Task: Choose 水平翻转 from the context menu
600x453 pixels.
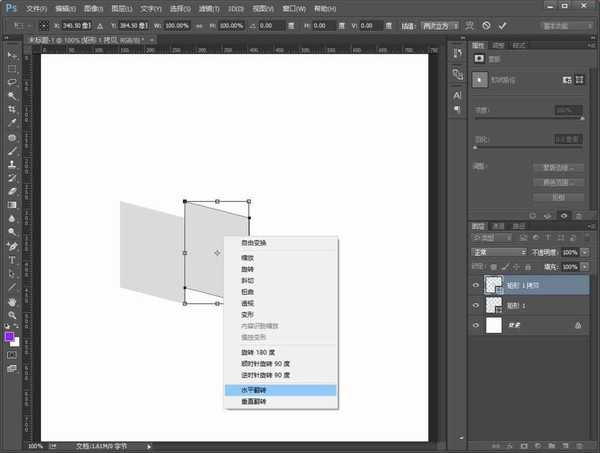Action: (282, 389)
